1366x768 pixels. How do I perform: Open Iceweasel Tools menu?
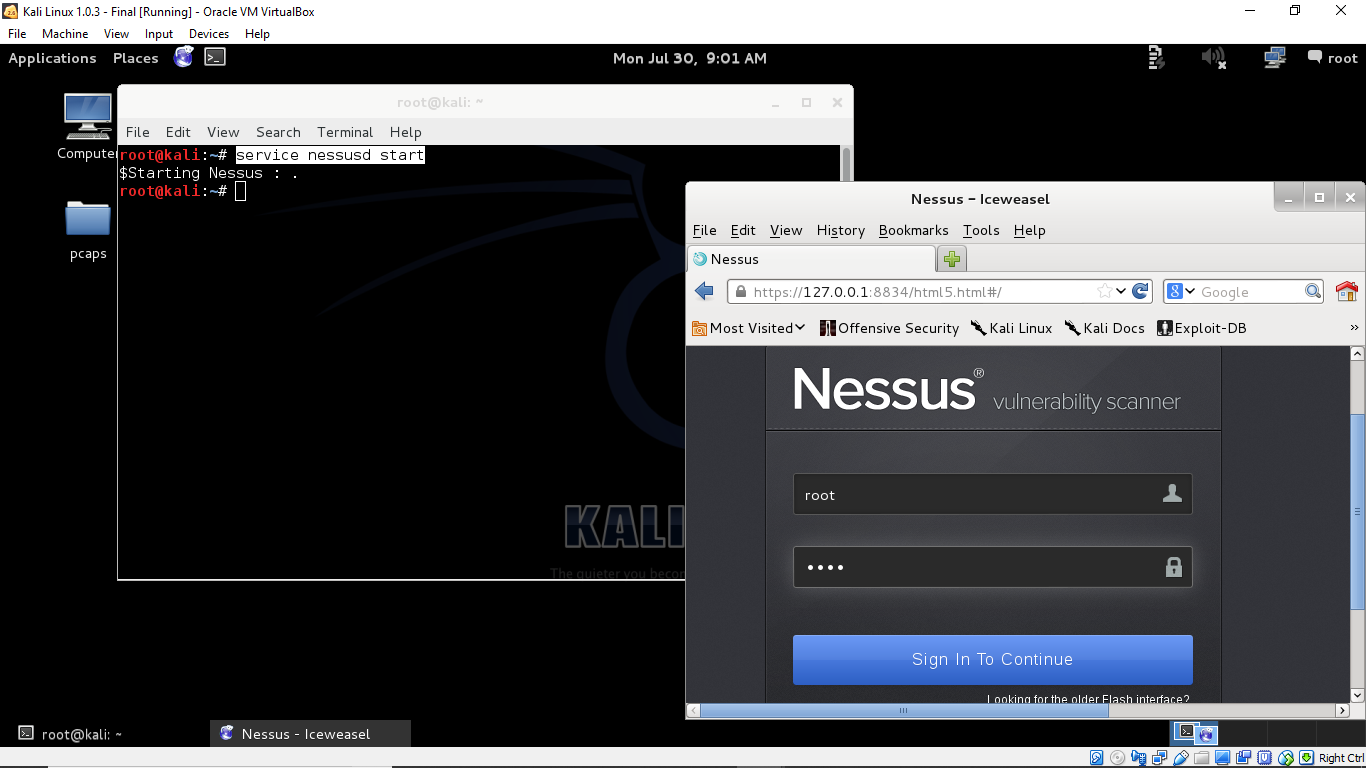point(981,230)
